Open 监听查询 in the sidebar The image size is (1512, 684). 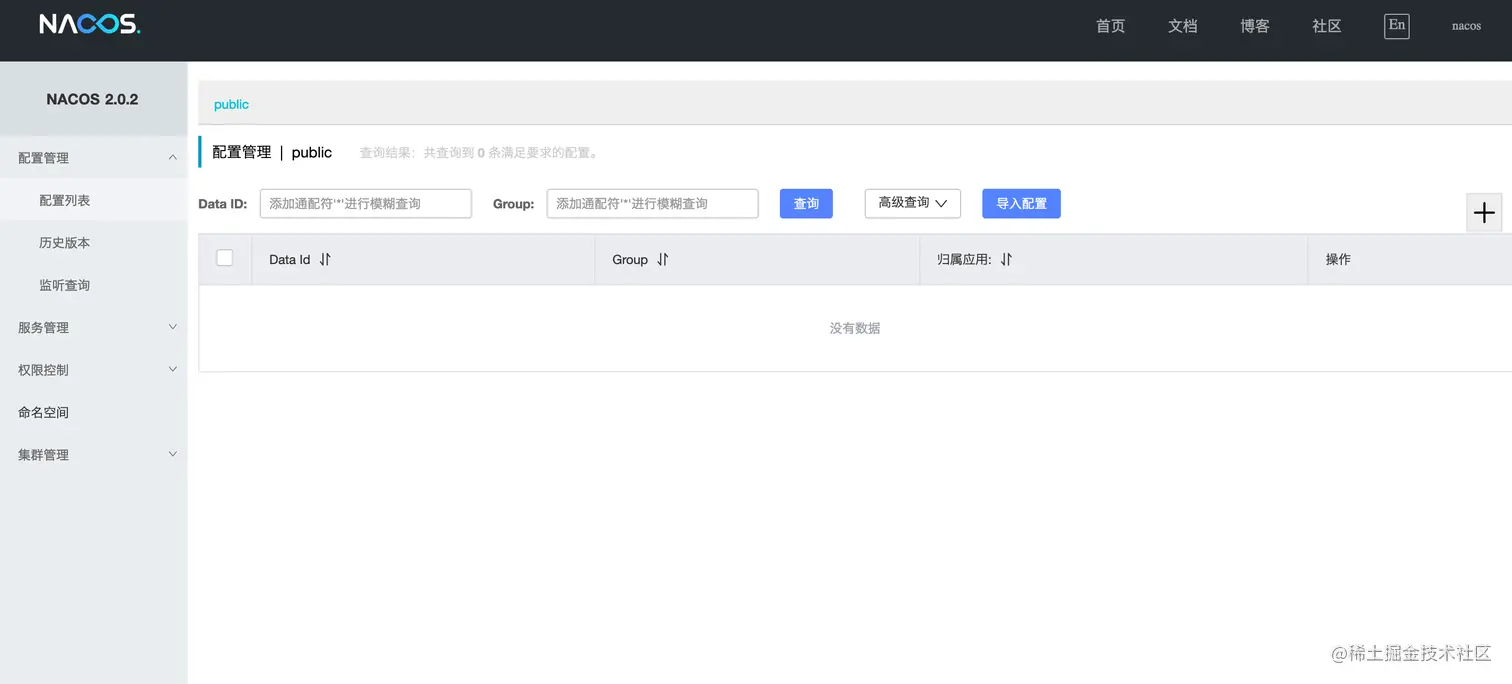62,285
